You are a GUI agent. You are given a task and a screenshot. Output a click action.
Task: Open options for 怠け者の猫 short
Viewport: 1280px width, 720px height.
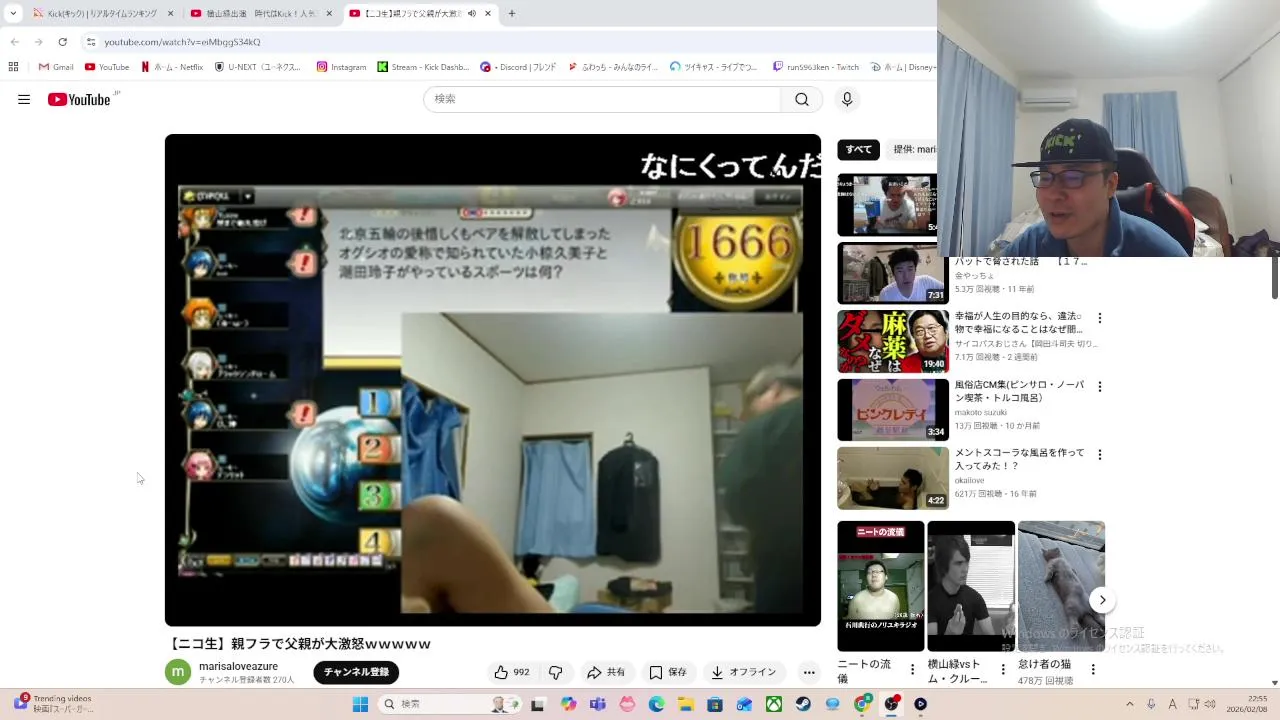click(x=1093, y=669)
